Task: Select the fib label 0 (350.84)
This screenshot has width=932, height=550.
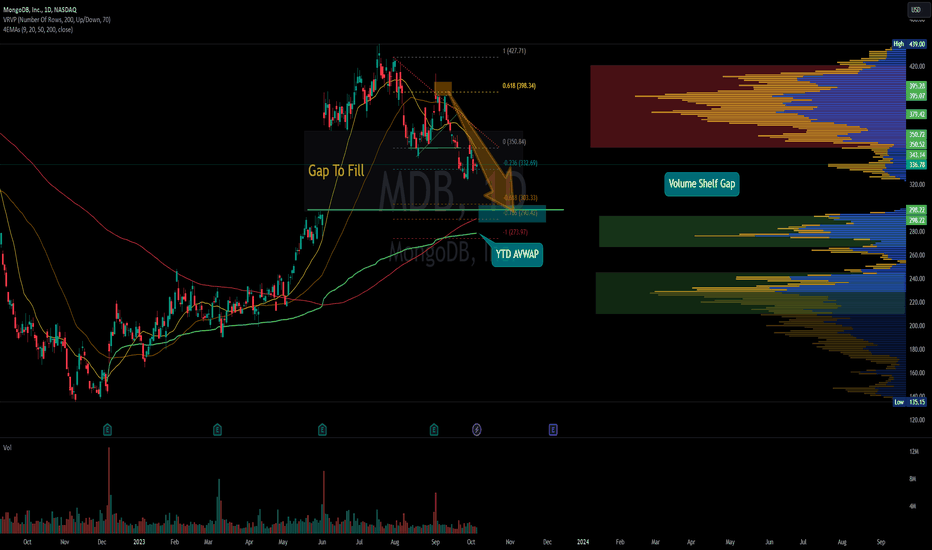Action: (514, 142)
